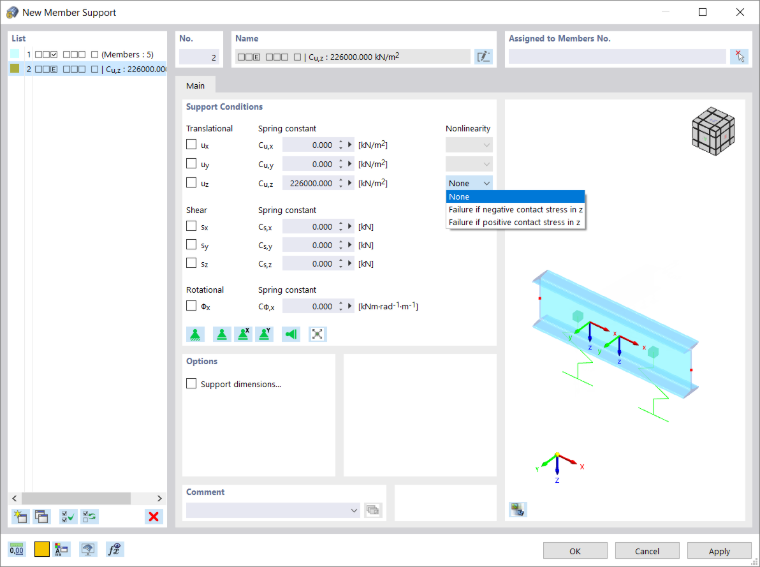Apply the second green support preset icon
This screenshot has width=760, height=567.
(x=222, y=334)
